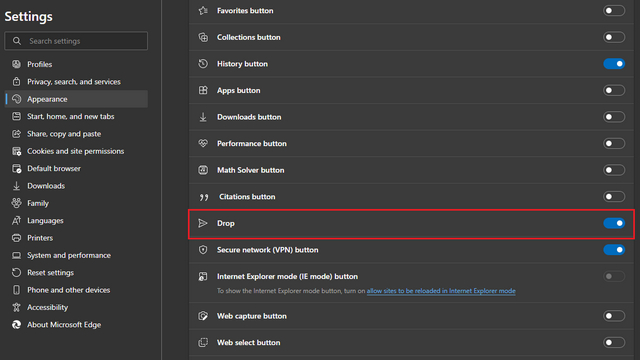The image size is (640, 360).
Task: Open the Internet Explorer mode reload link
Action: [441, 291]
